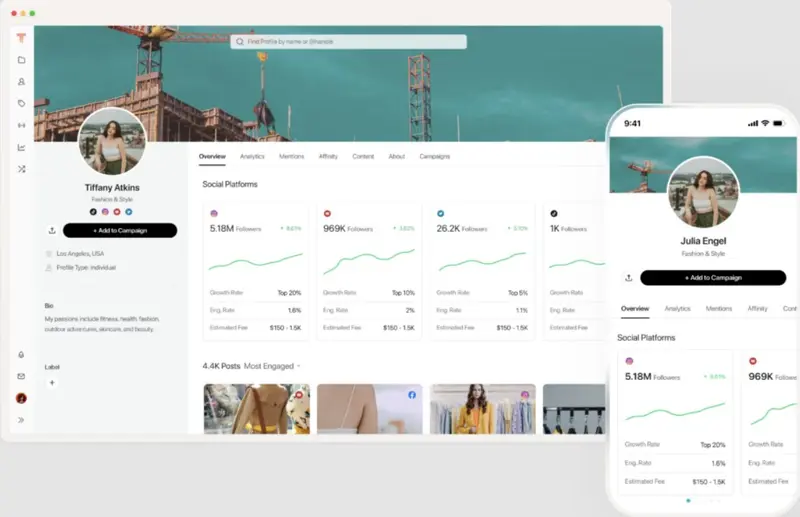Click Instagram icon under Tiffany Atkins' name
This screenshot has width=800, height=517.
coord(105,212)
